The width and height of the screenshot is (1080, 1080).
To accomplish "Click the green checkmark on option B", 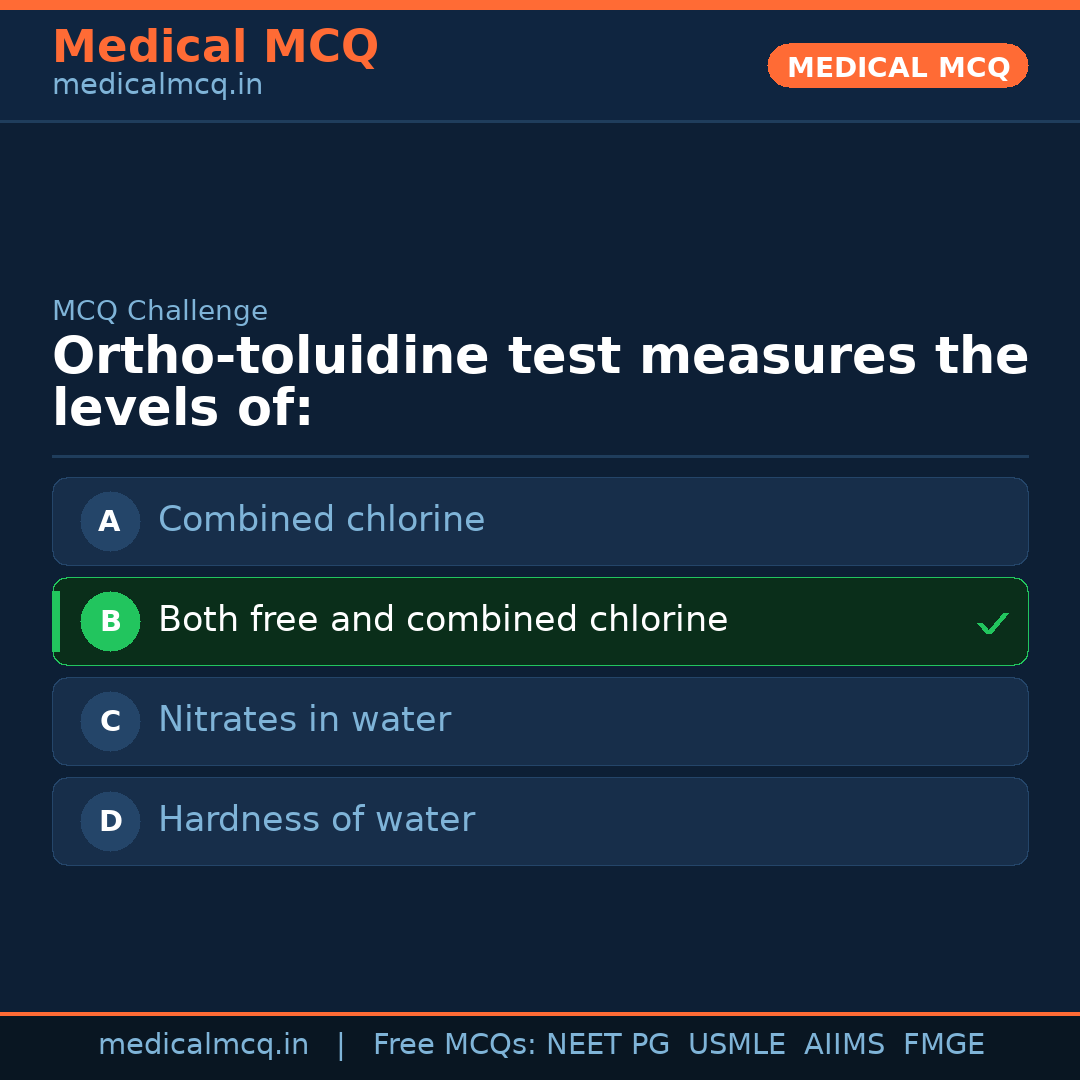I will coord(992,623).
